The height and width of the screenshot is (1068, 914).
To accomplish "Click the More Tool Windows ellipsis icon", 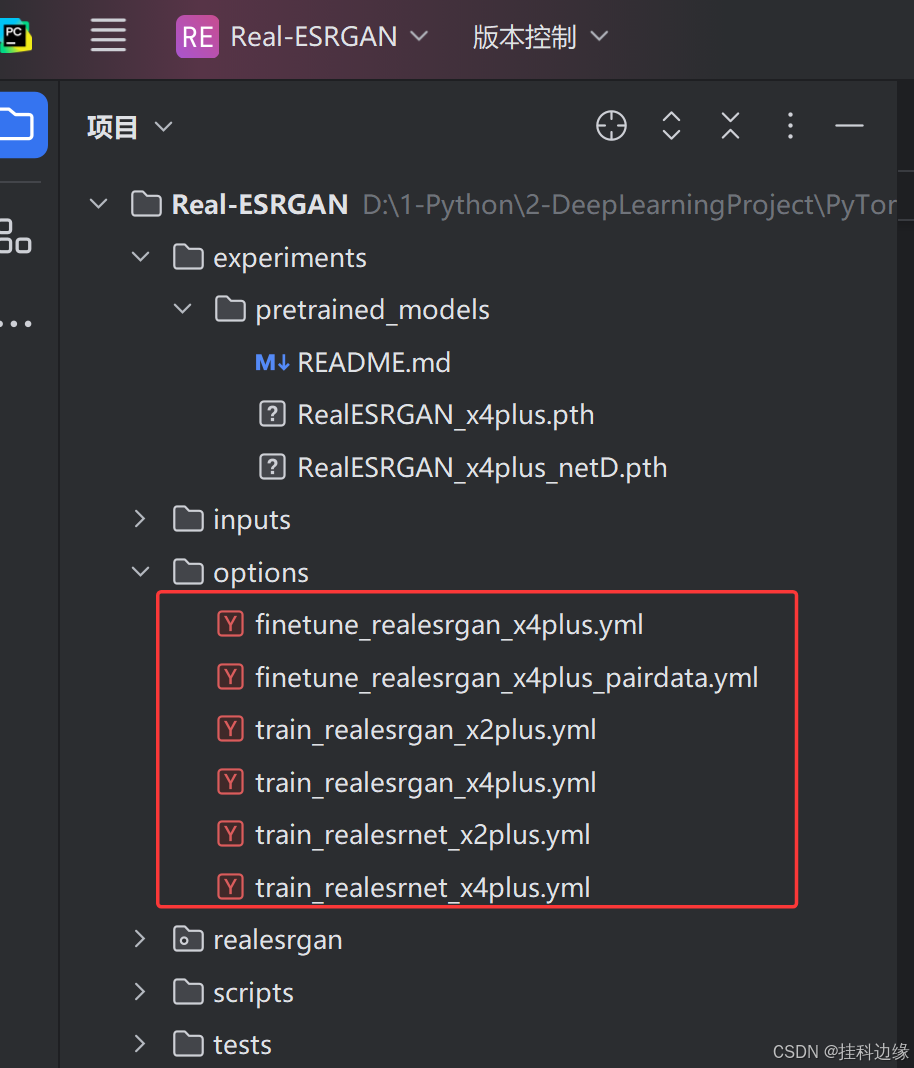I will pos(16,322).
